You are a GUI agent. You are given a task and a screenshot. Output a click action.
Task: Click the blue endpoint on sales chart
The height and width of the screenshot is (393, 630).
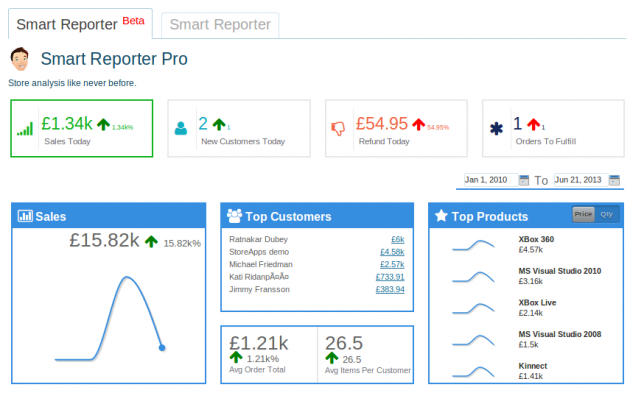tap(162, 348)
